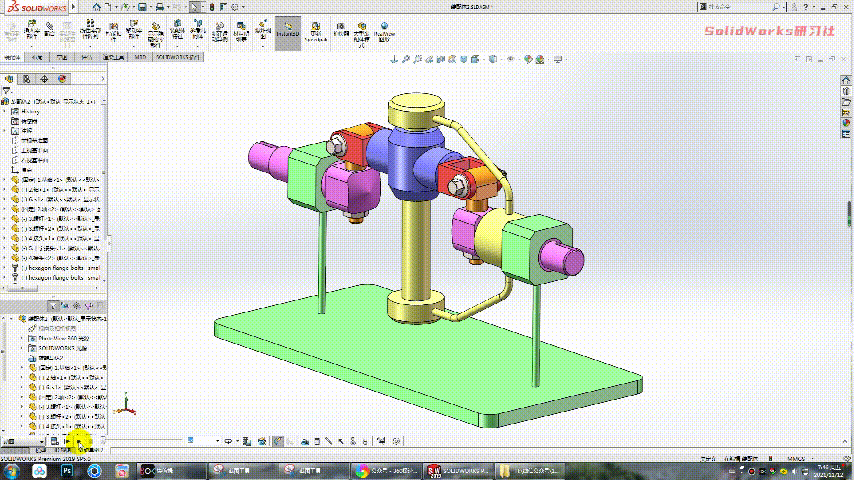Viewport: 854px width, 480px height.
Task: Click the Save icon in the top toolbar
Action: [x=142, y=7]
